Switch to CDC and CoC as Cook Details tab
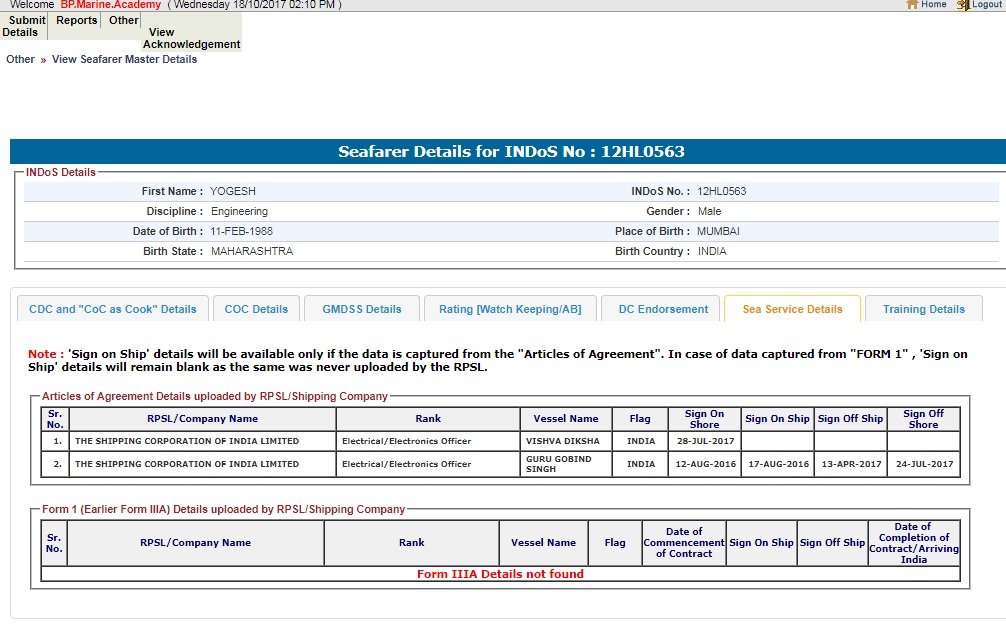This screenshot has height=631, width=1006. pos(113,309)
